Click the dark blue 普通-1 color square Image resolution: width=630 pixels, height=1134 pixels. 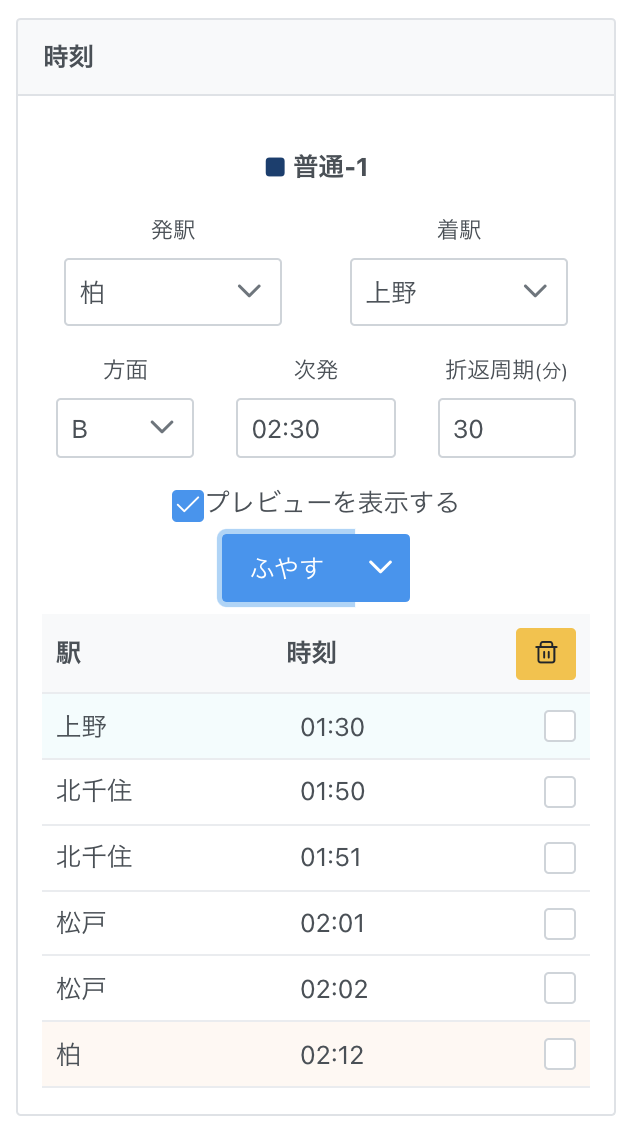point(275,167)
